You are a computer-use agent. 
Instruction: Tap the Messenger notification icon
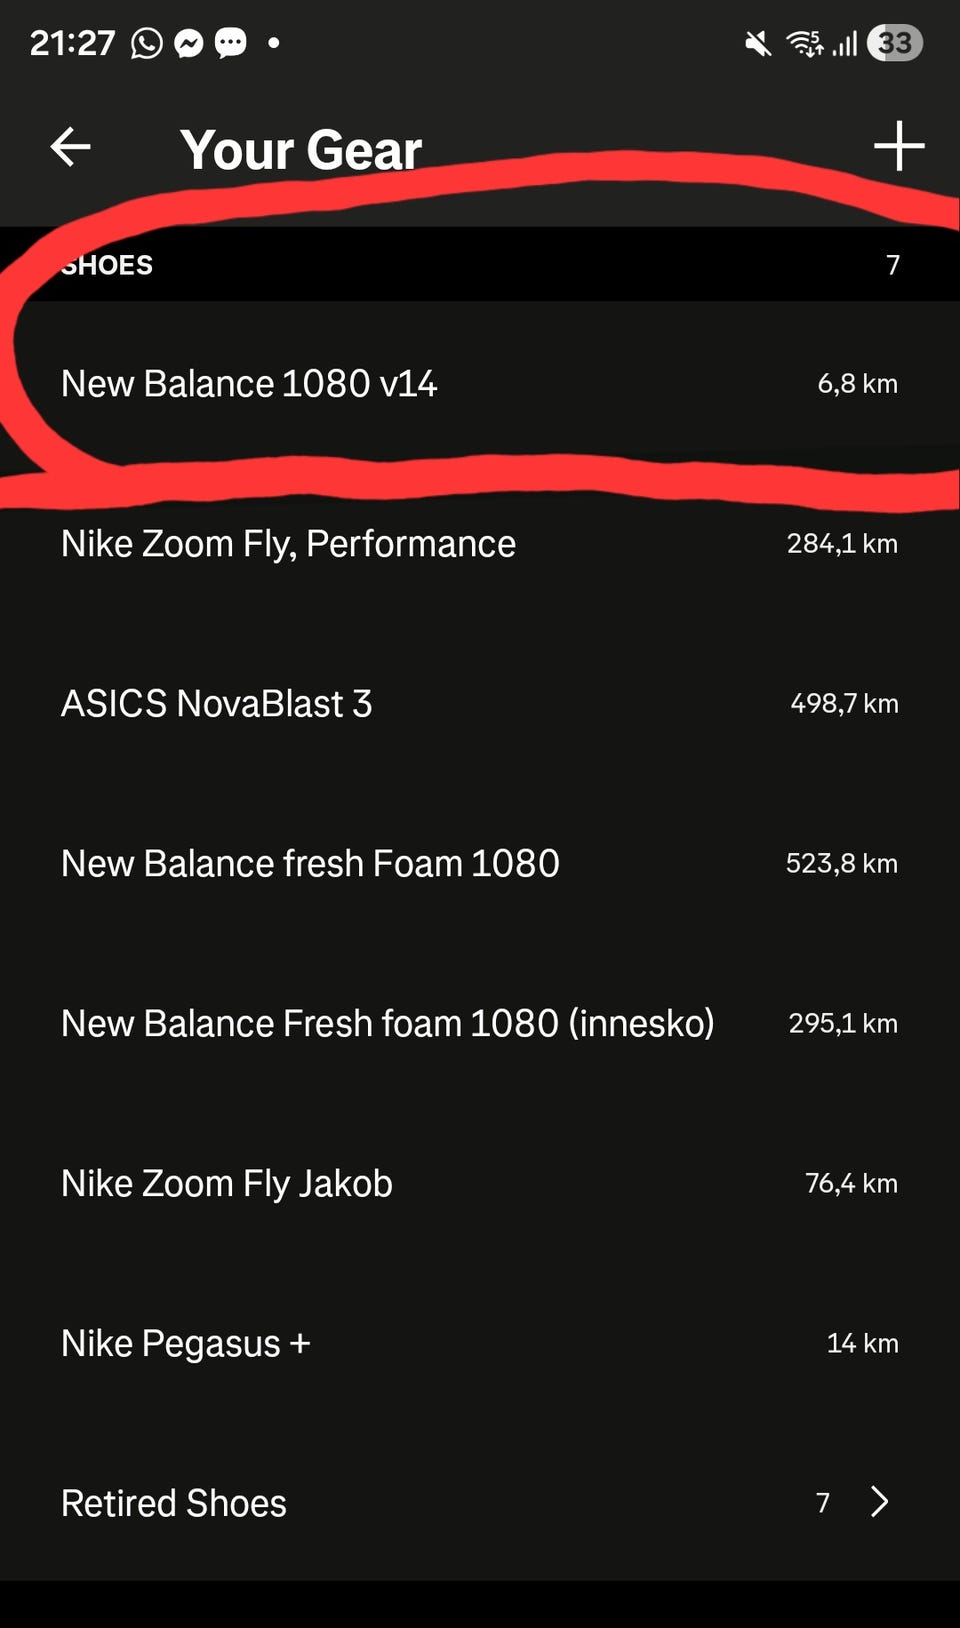click(x=189, y=43)
